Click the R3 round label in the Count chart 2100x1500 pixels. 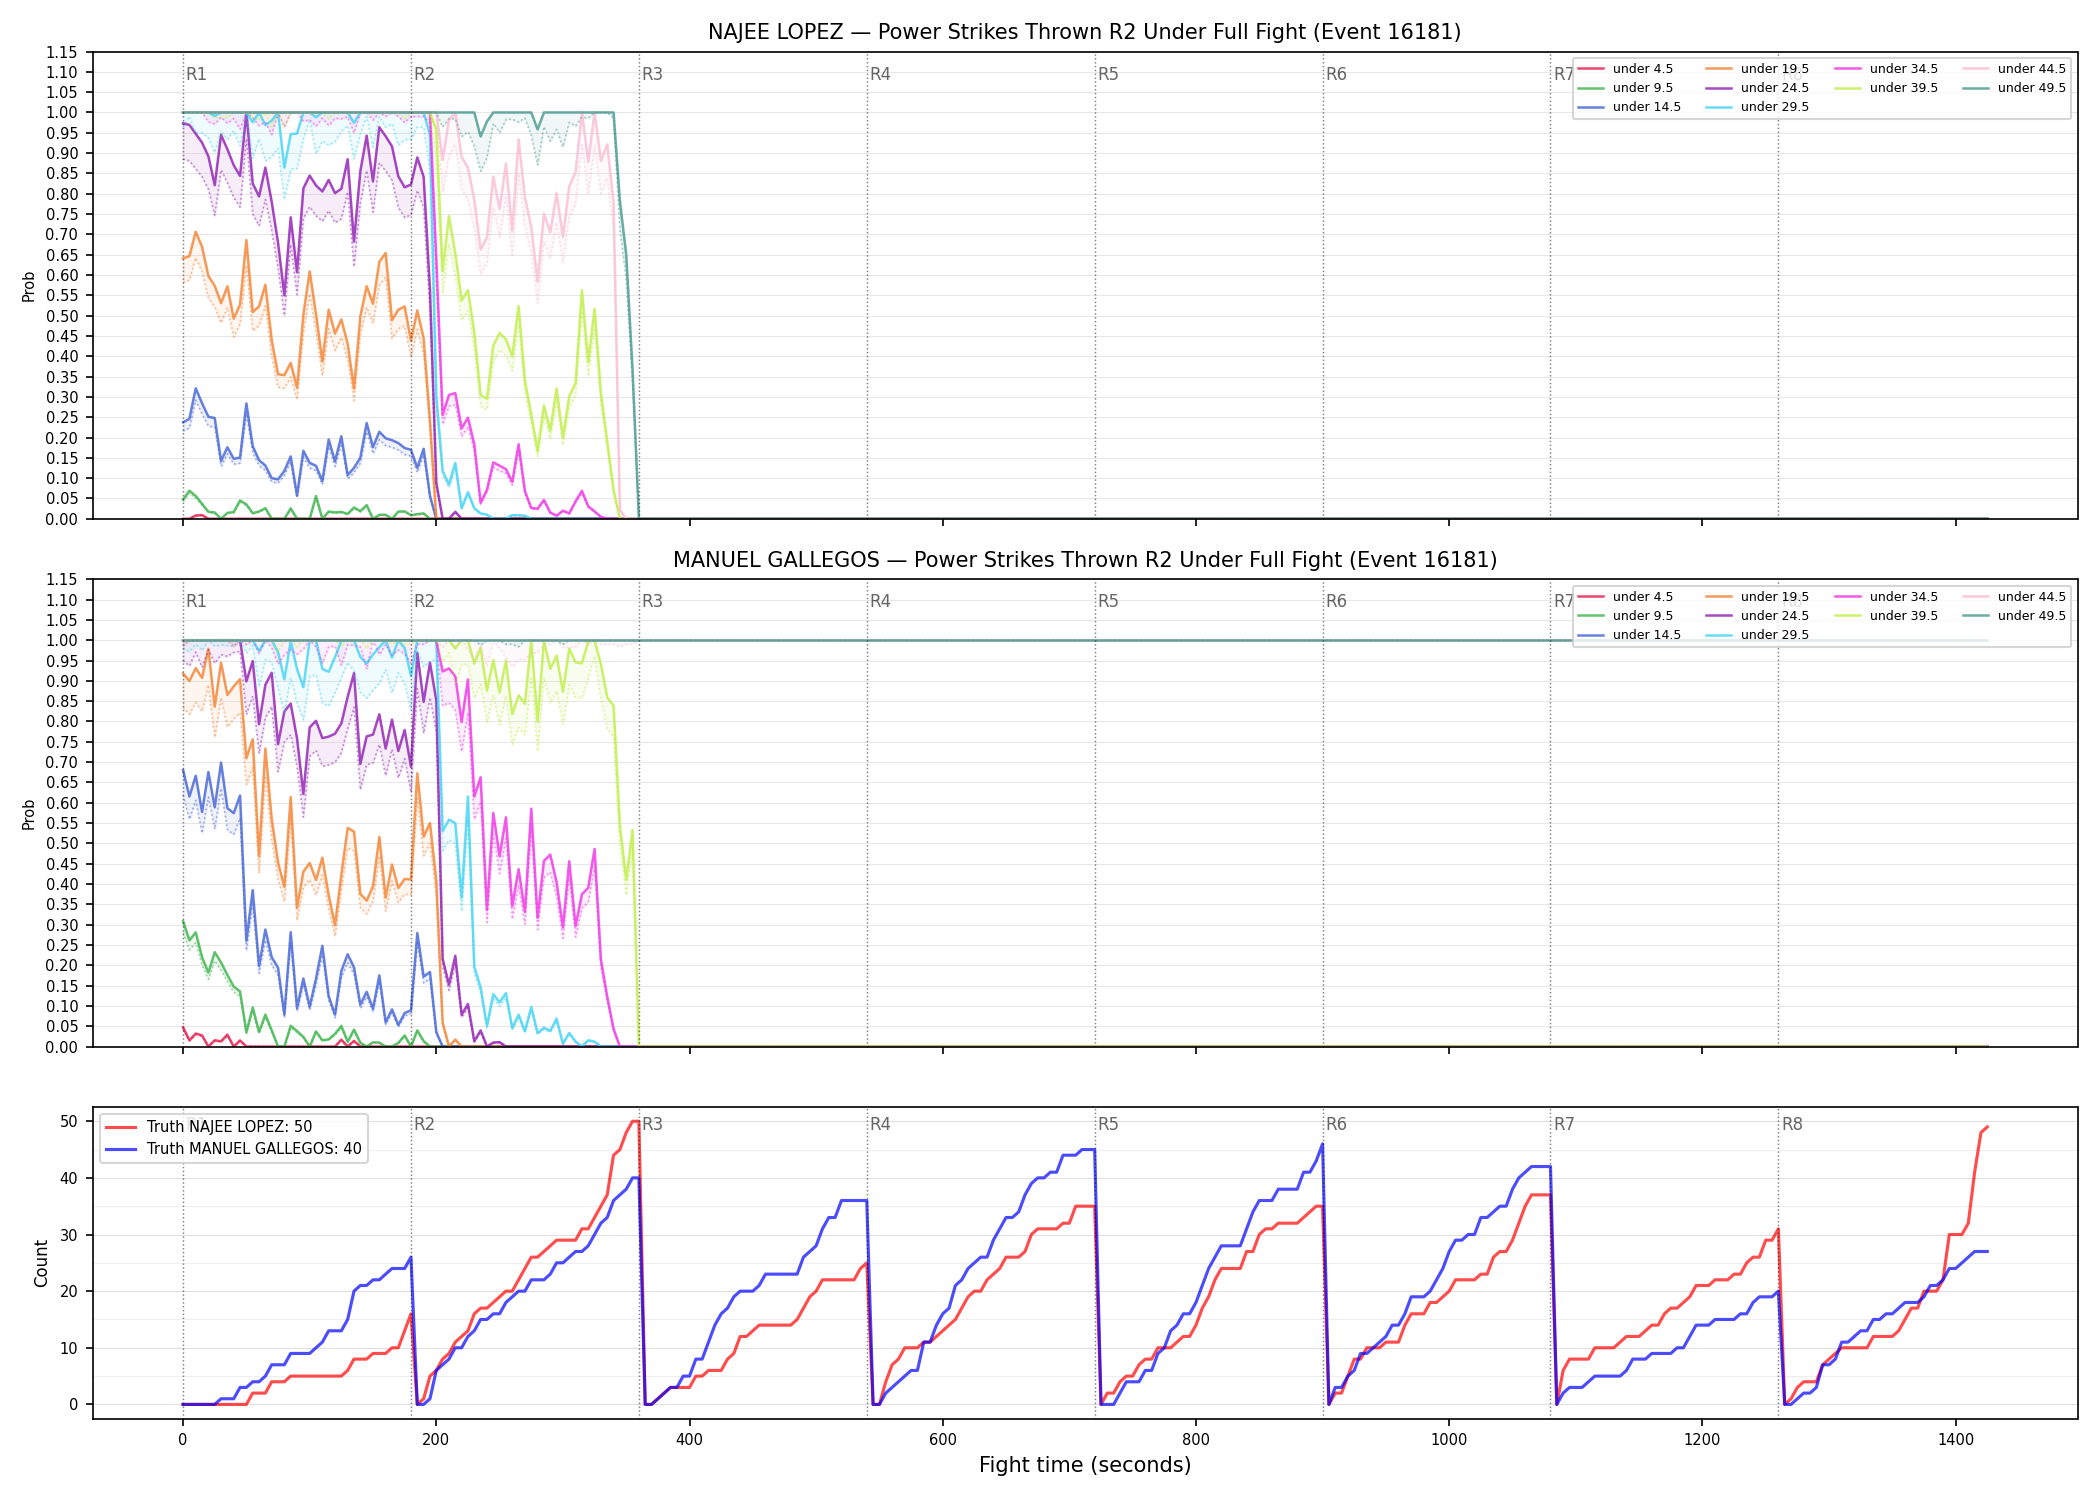click(652, 1124)
